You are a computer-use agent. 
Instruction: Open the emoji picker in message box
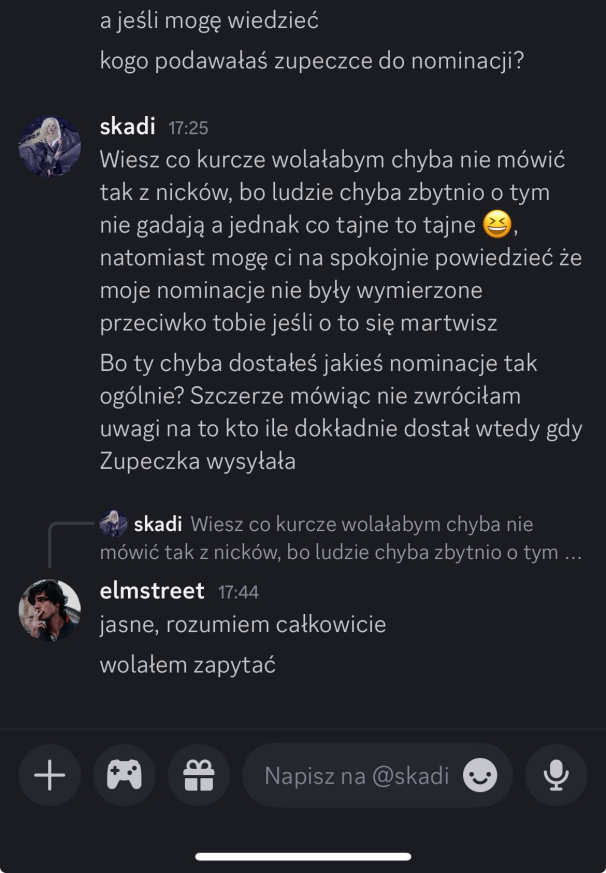tap(481, 776)
